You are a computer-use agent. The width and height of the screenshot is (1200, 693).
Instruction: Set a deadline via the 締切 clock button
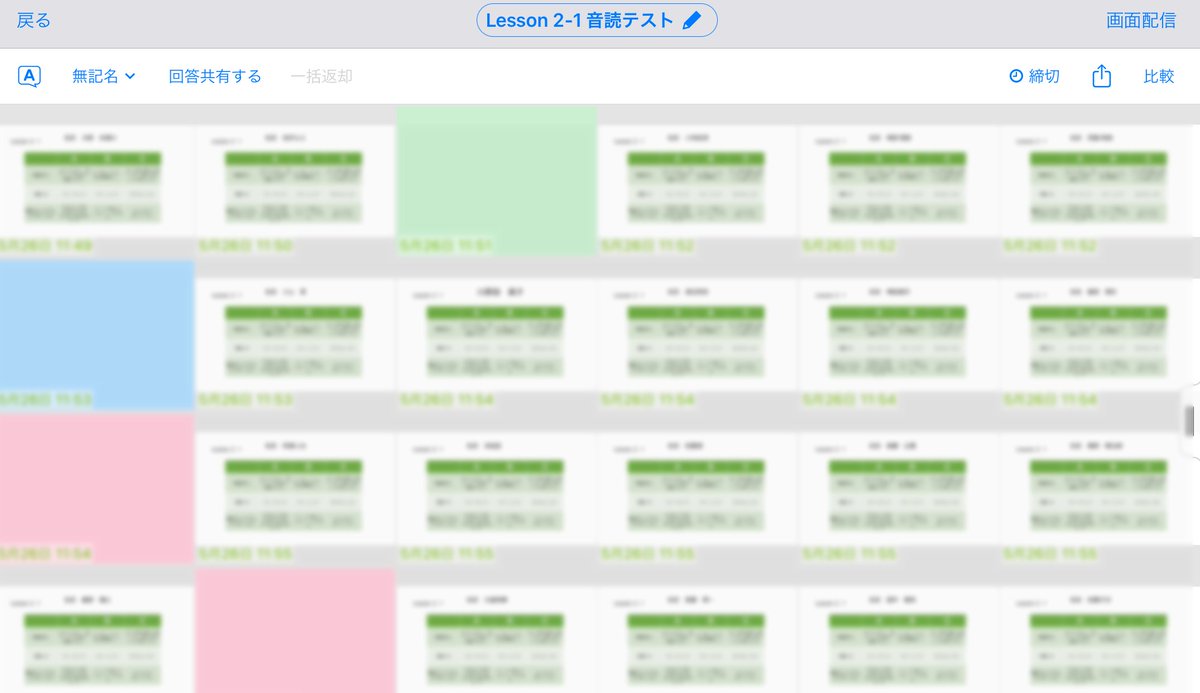click(1035, 76)
